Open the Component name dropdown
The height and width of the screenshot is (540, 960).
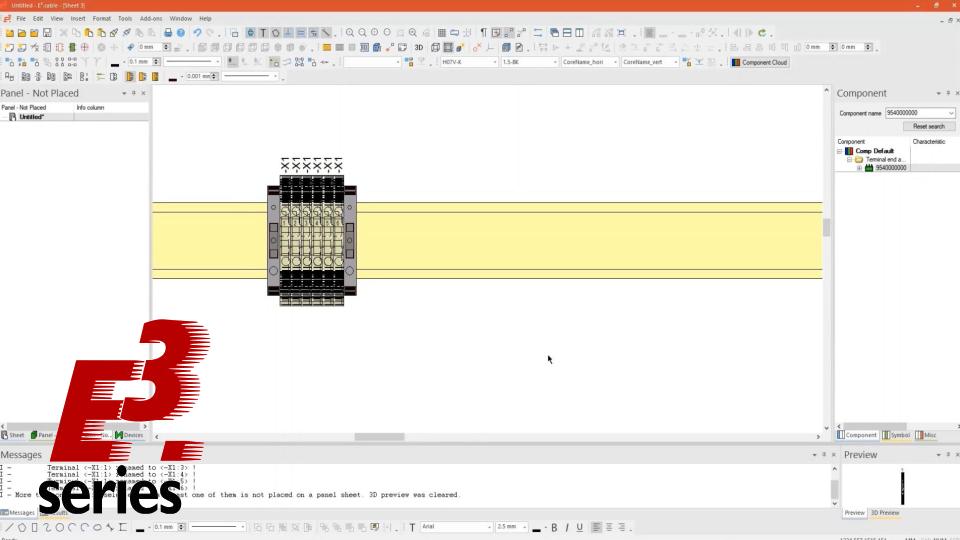(951, 113)
